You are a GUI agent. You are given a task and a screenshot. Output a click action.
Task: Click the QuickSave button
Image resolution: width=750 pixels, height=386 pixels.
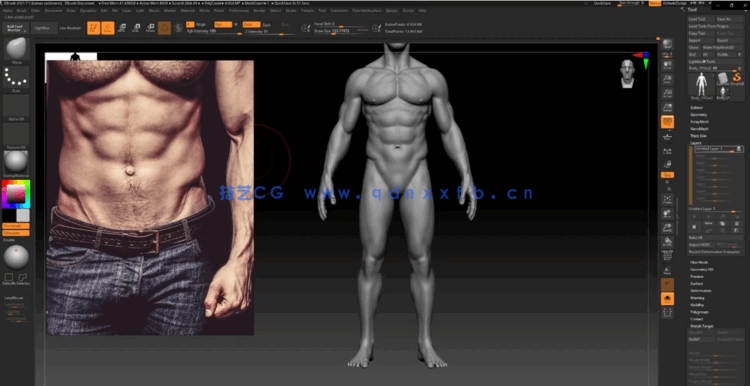coord(602,3)
